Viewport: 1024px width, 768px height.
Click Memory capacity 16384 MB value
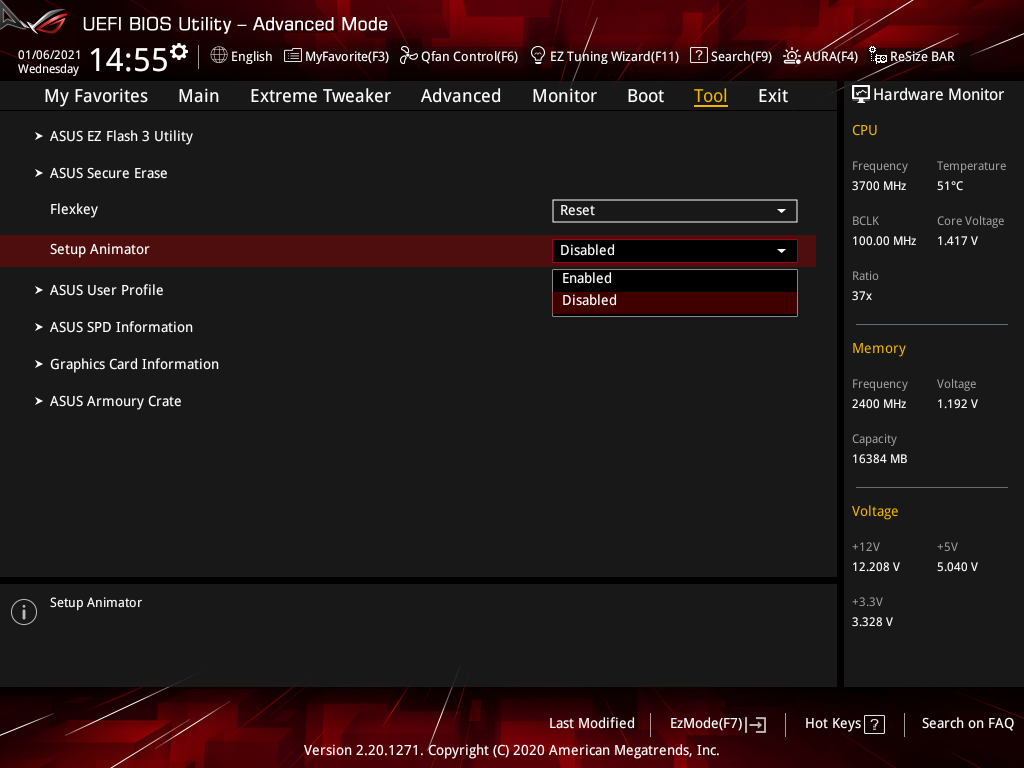click(x=880, y=459)
